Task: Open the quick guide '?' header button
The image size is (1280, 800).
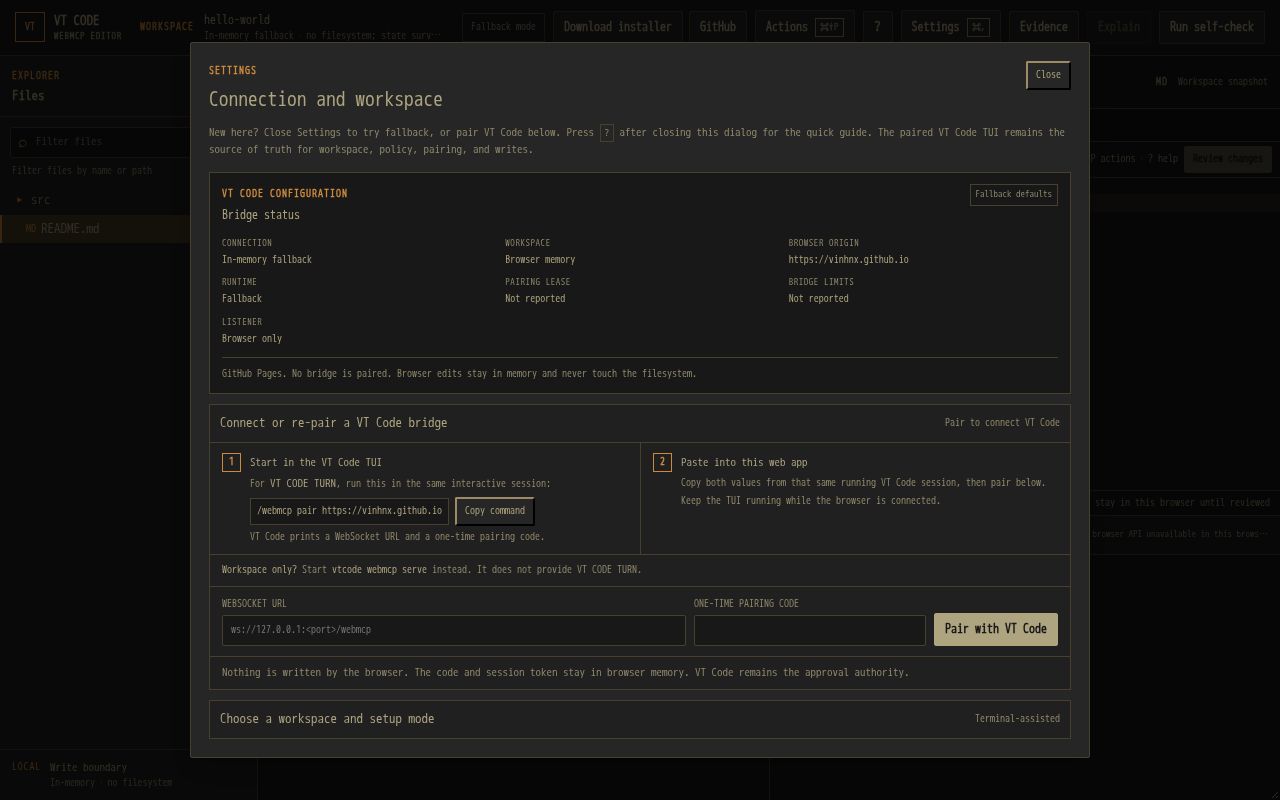Action: pyautogui.click(x=877, y=27)
